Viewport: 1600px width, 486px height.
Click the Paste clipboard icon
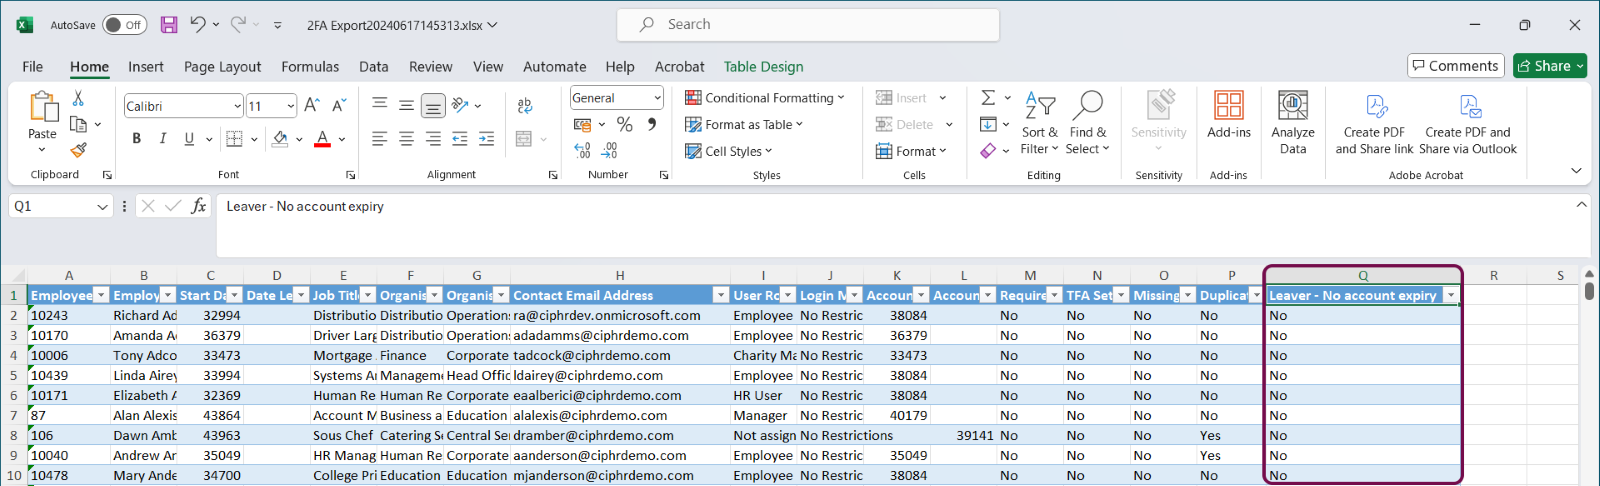click(x=43, y=106)
